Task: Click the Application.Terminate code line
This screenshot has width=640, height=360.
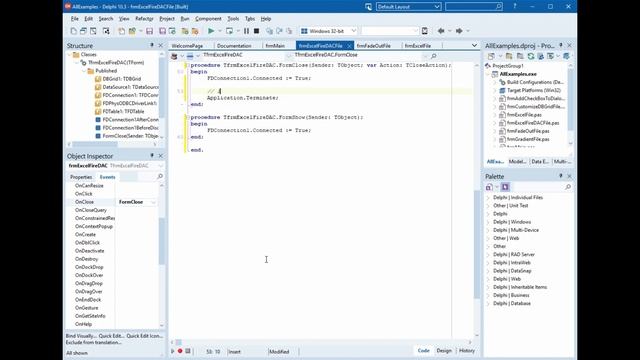Action: tap(242, 98)
